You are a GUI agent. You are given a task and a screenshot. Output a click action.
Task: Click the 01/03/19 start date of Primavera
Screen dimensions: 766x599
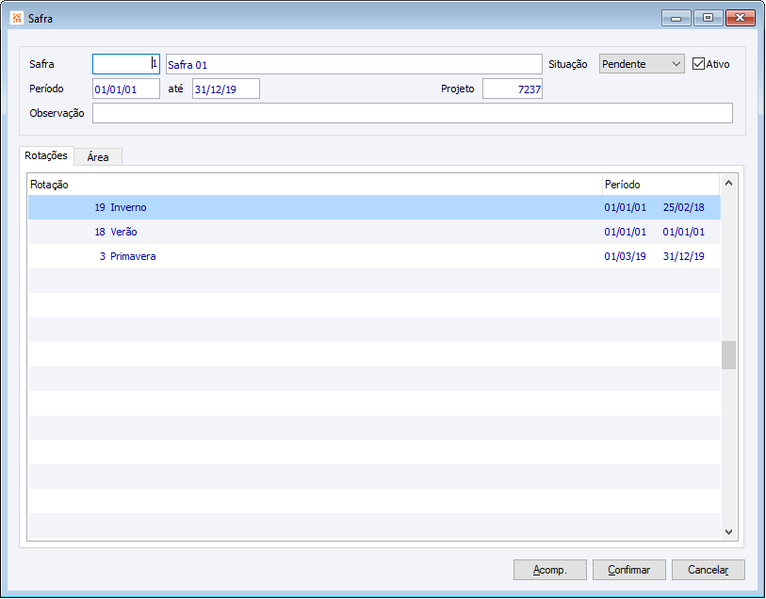click(x=625, y=256)
